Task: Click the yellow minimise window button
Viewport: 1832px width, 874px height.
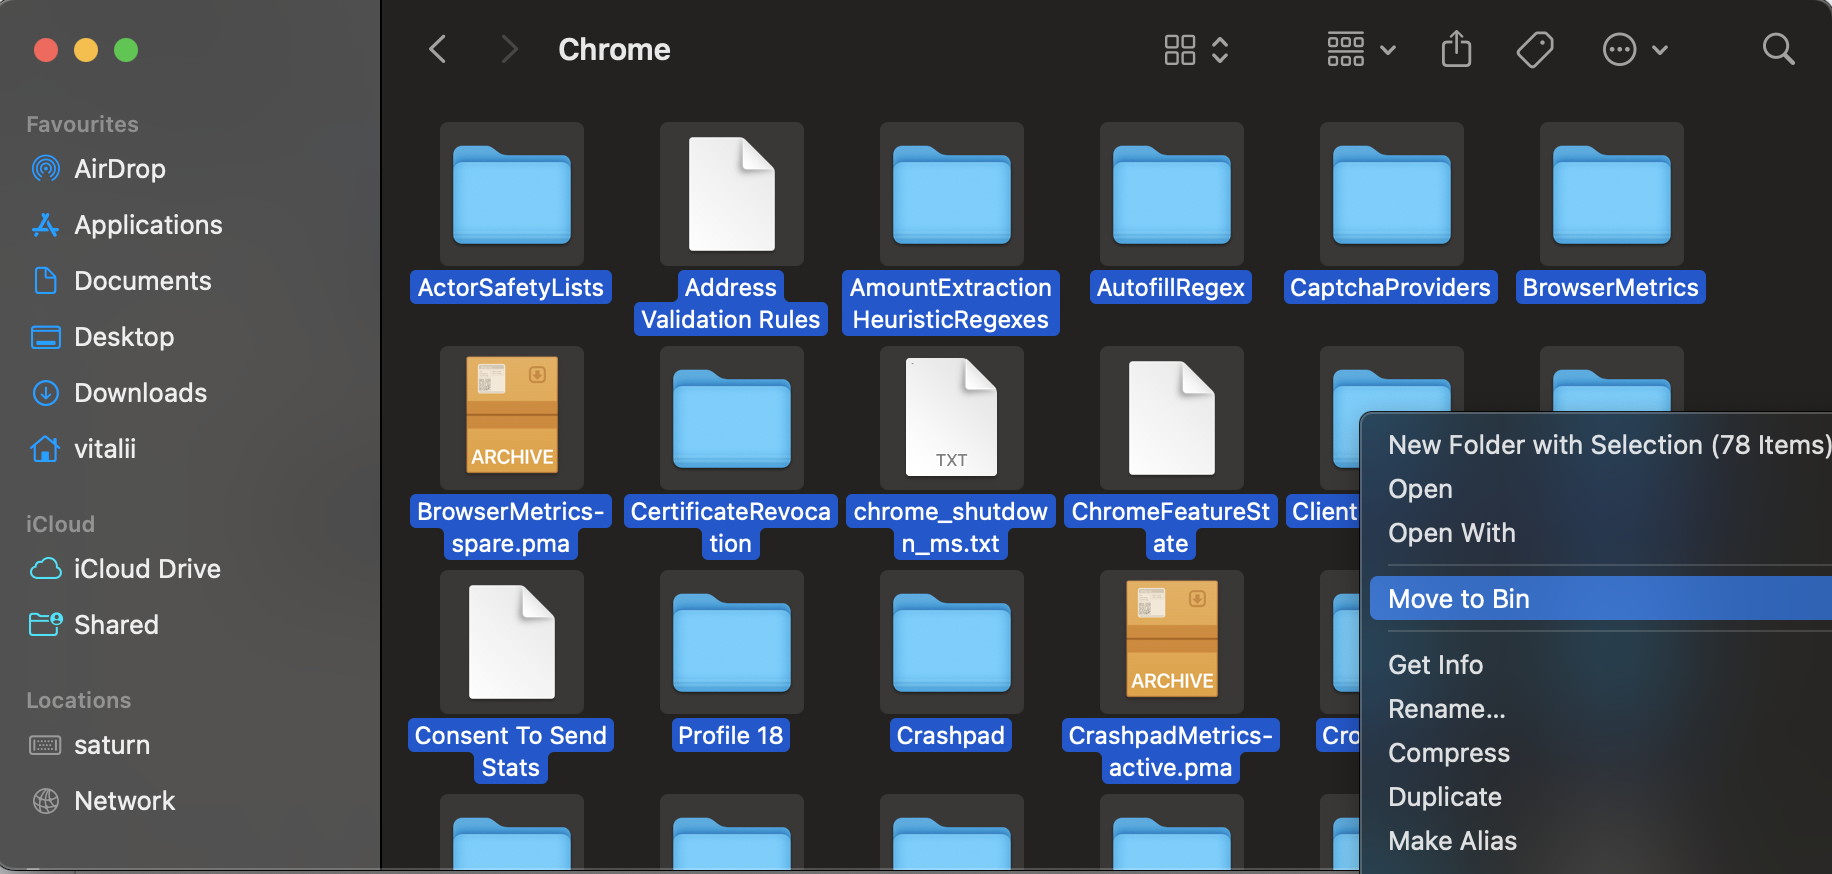Action: [x=86, y=49]
